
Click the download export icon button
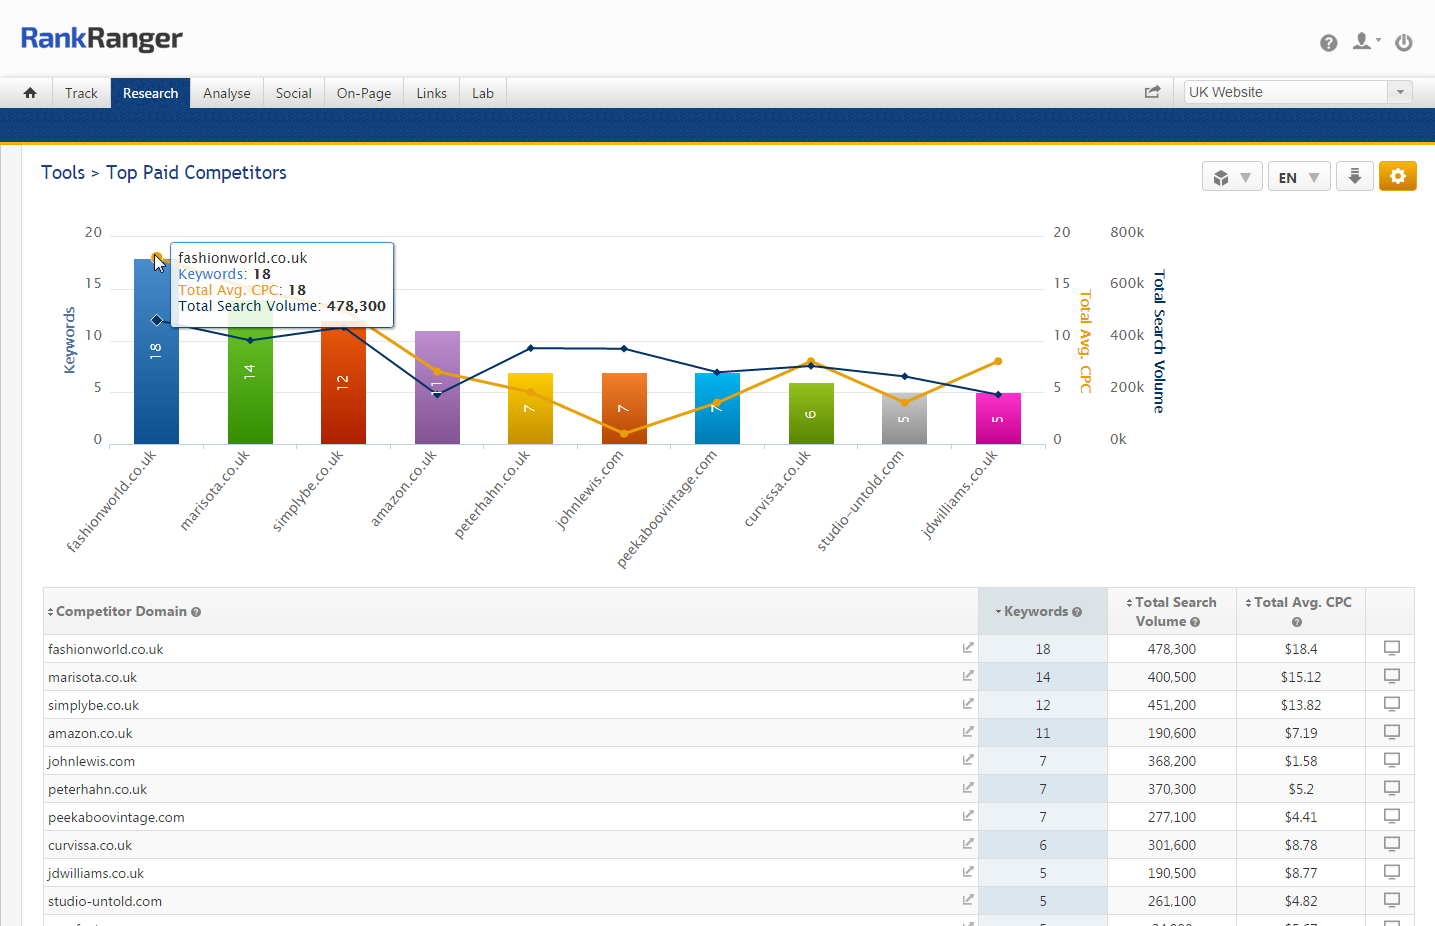(x=1354, y=177)
